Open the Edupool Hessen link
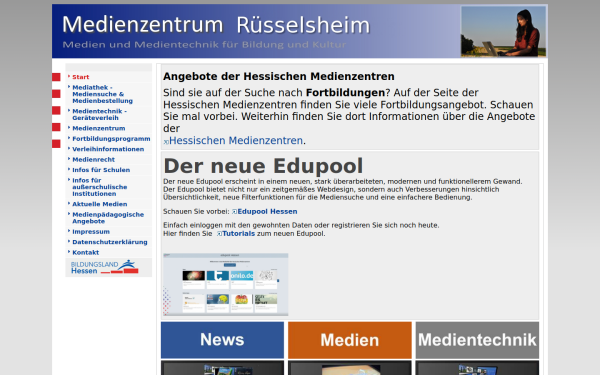 click(x=267, y=211)
